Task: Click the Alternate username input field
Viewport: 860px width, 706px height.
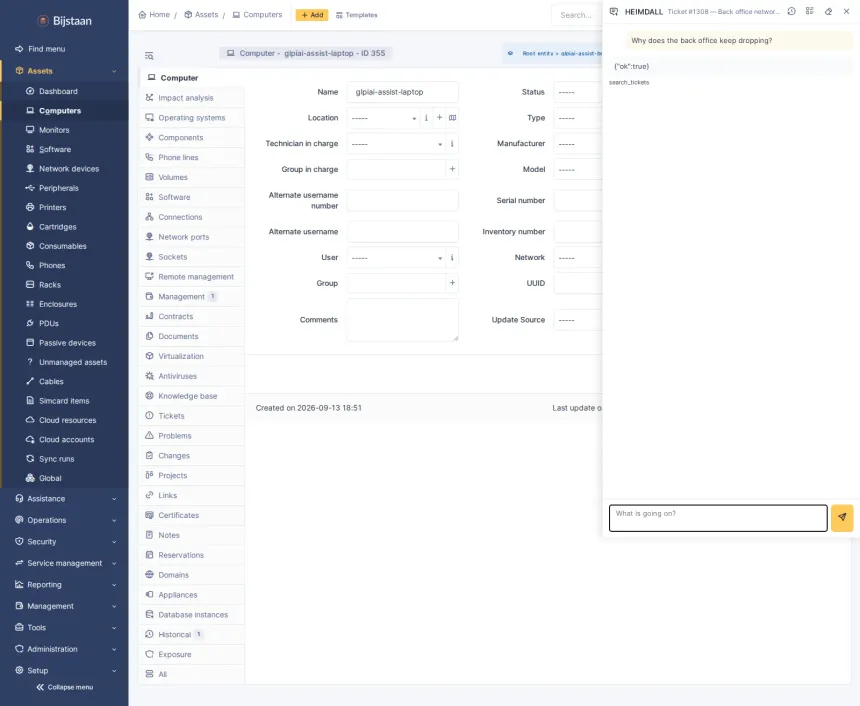Action: (x=403, y=231)
